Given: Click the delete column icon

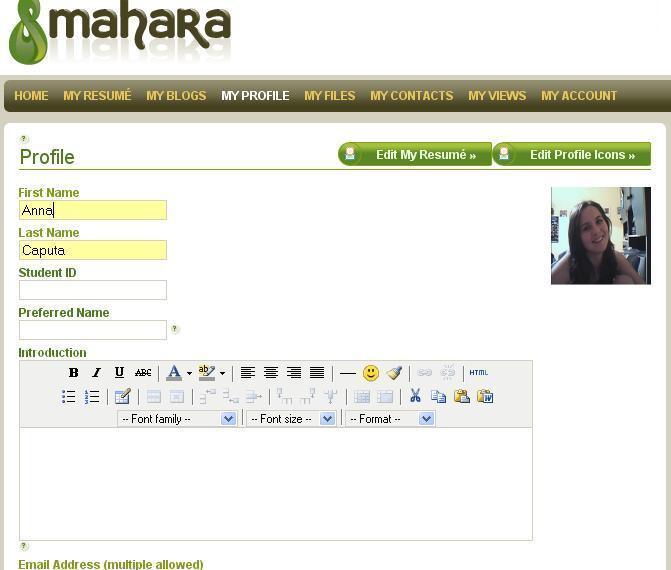Looking at the screenshot, I should pyautogui.click(x=331, y=396).
